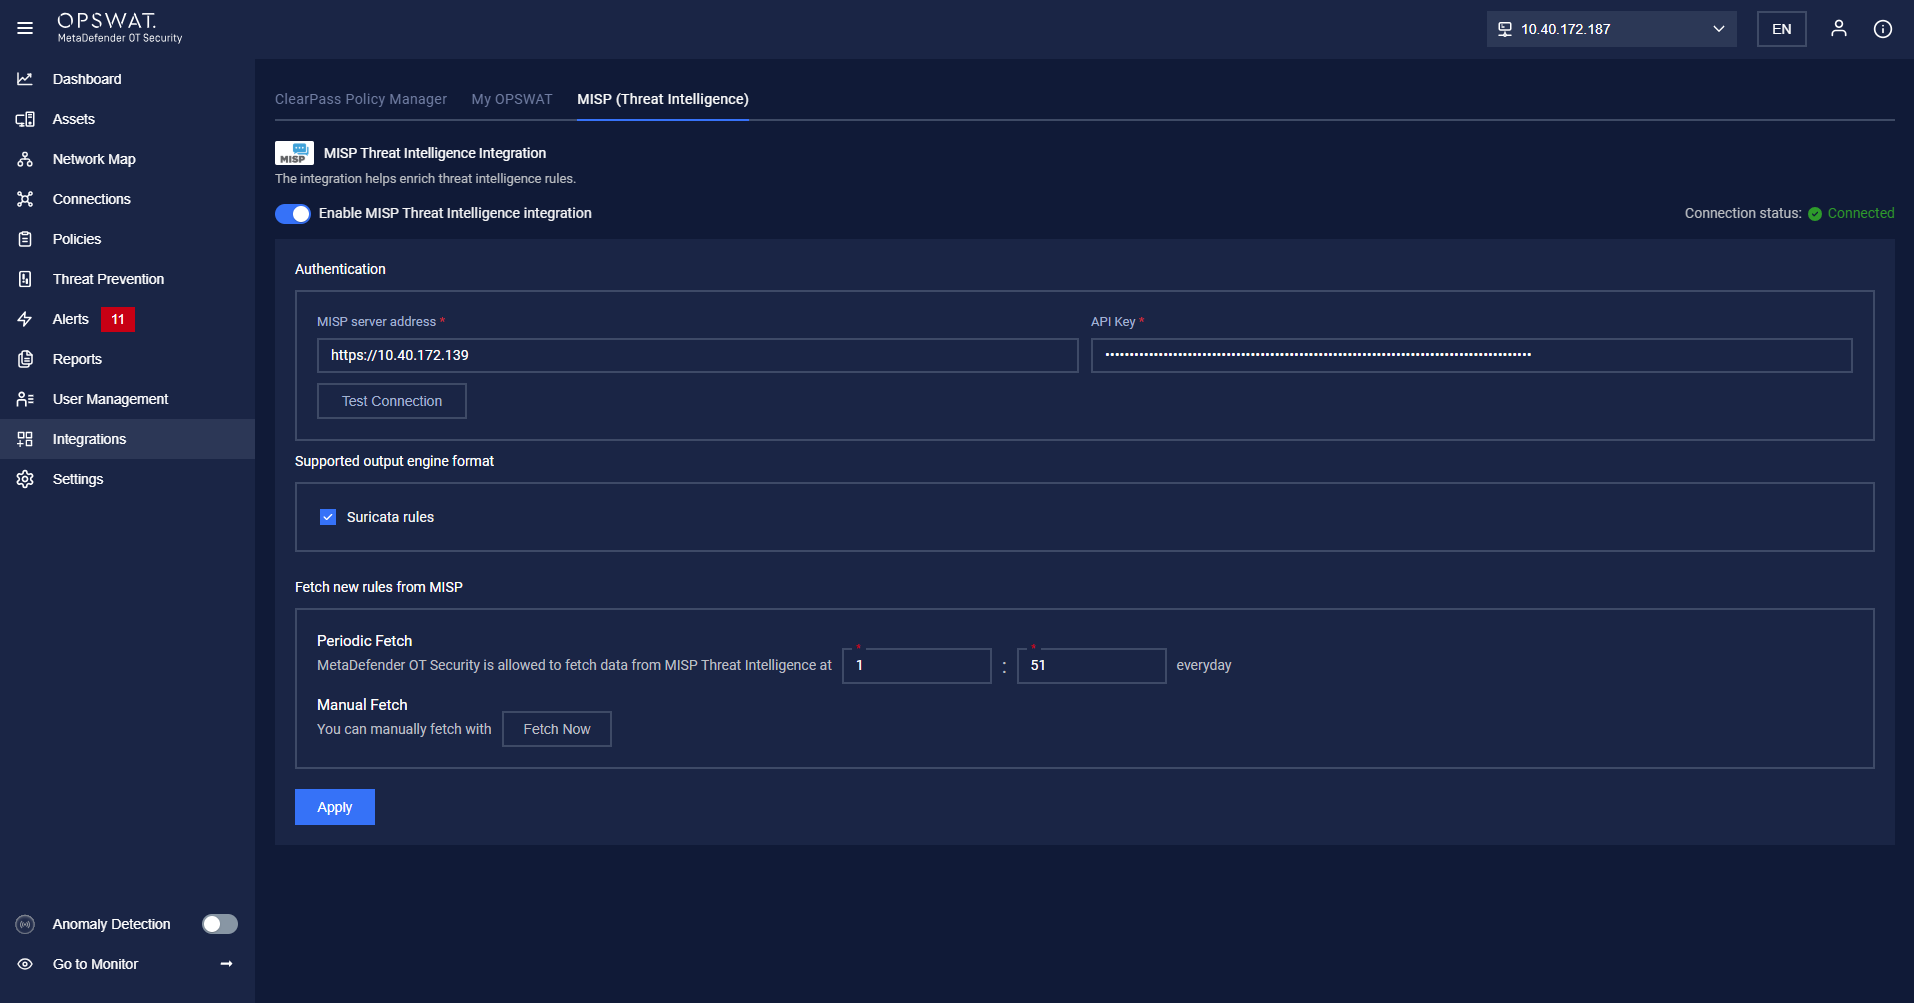Open the Assets menu item
The height and width of the screenshot is (1003, 1914).
click(x=127, y=119)
